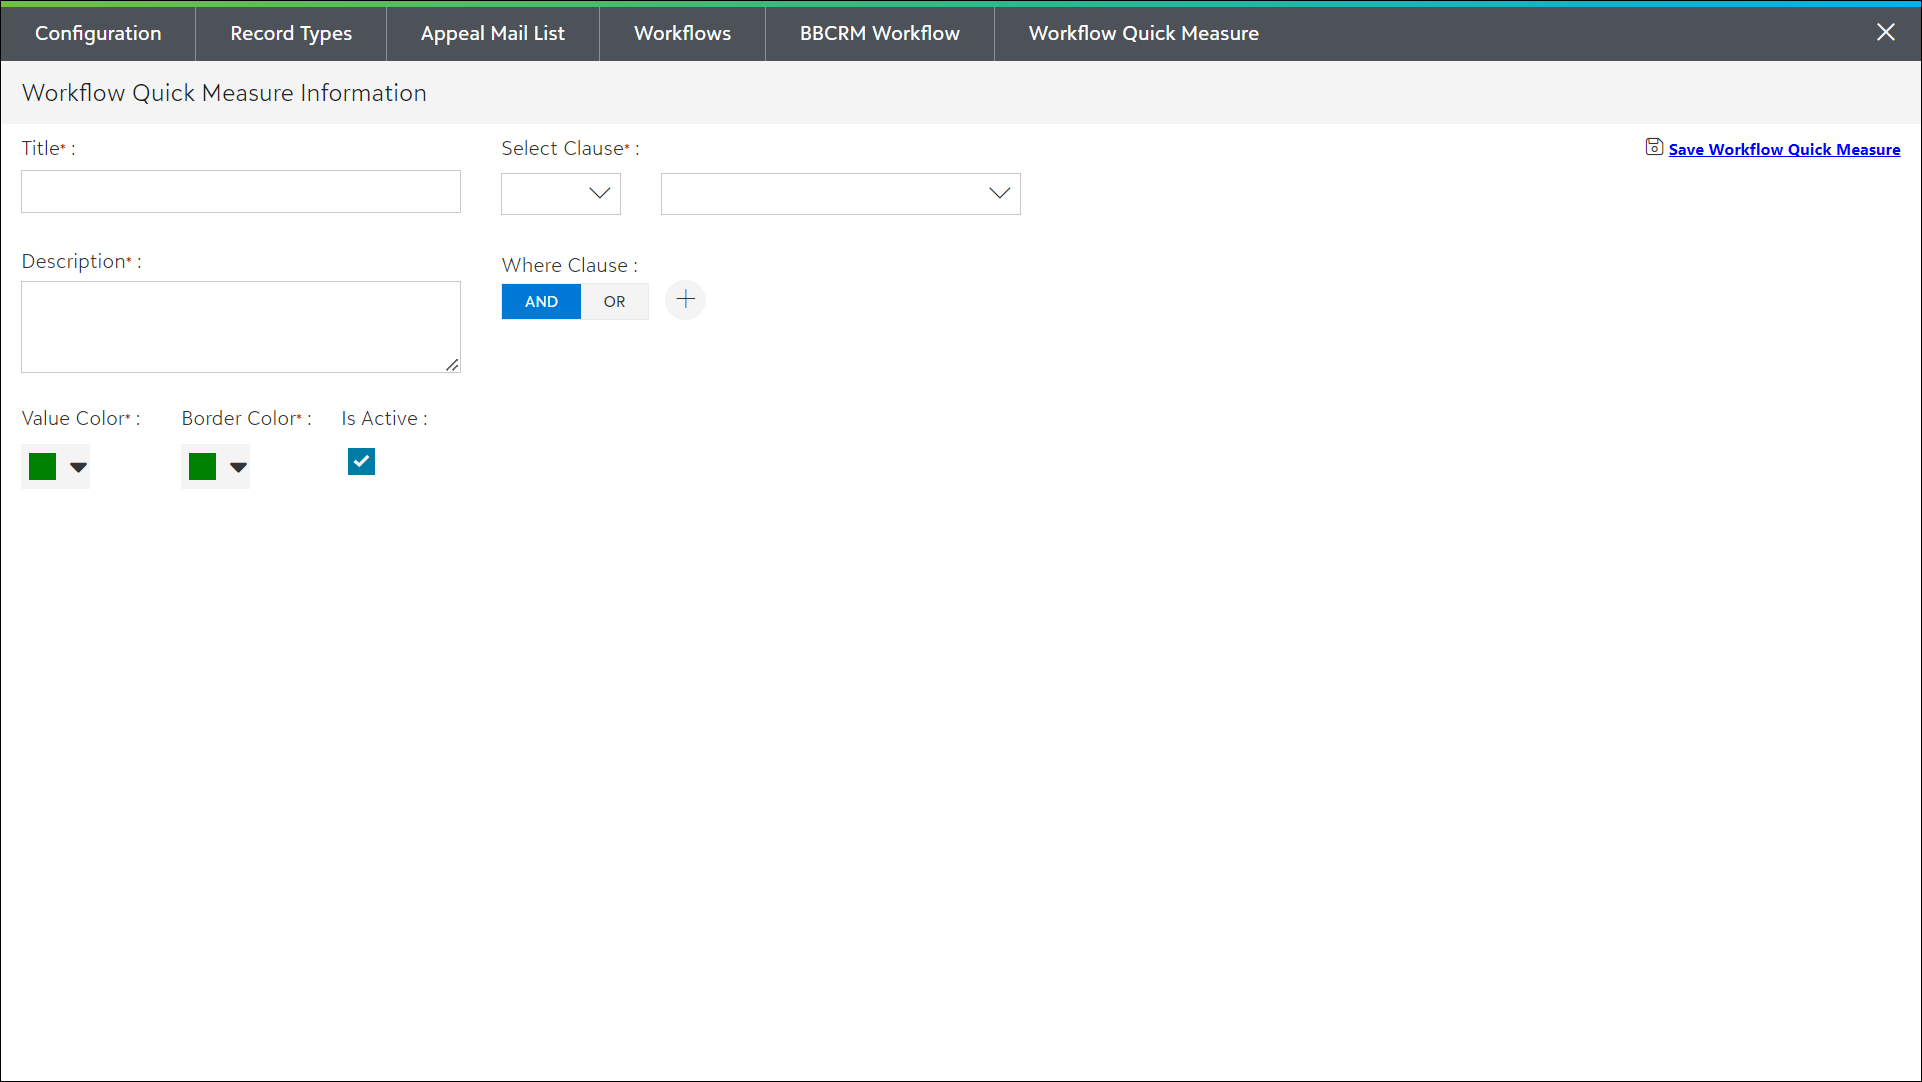This screenshot has width=1922, height=1082.
Task: Click the plus icon to add where clause
Action: (685, 300)
